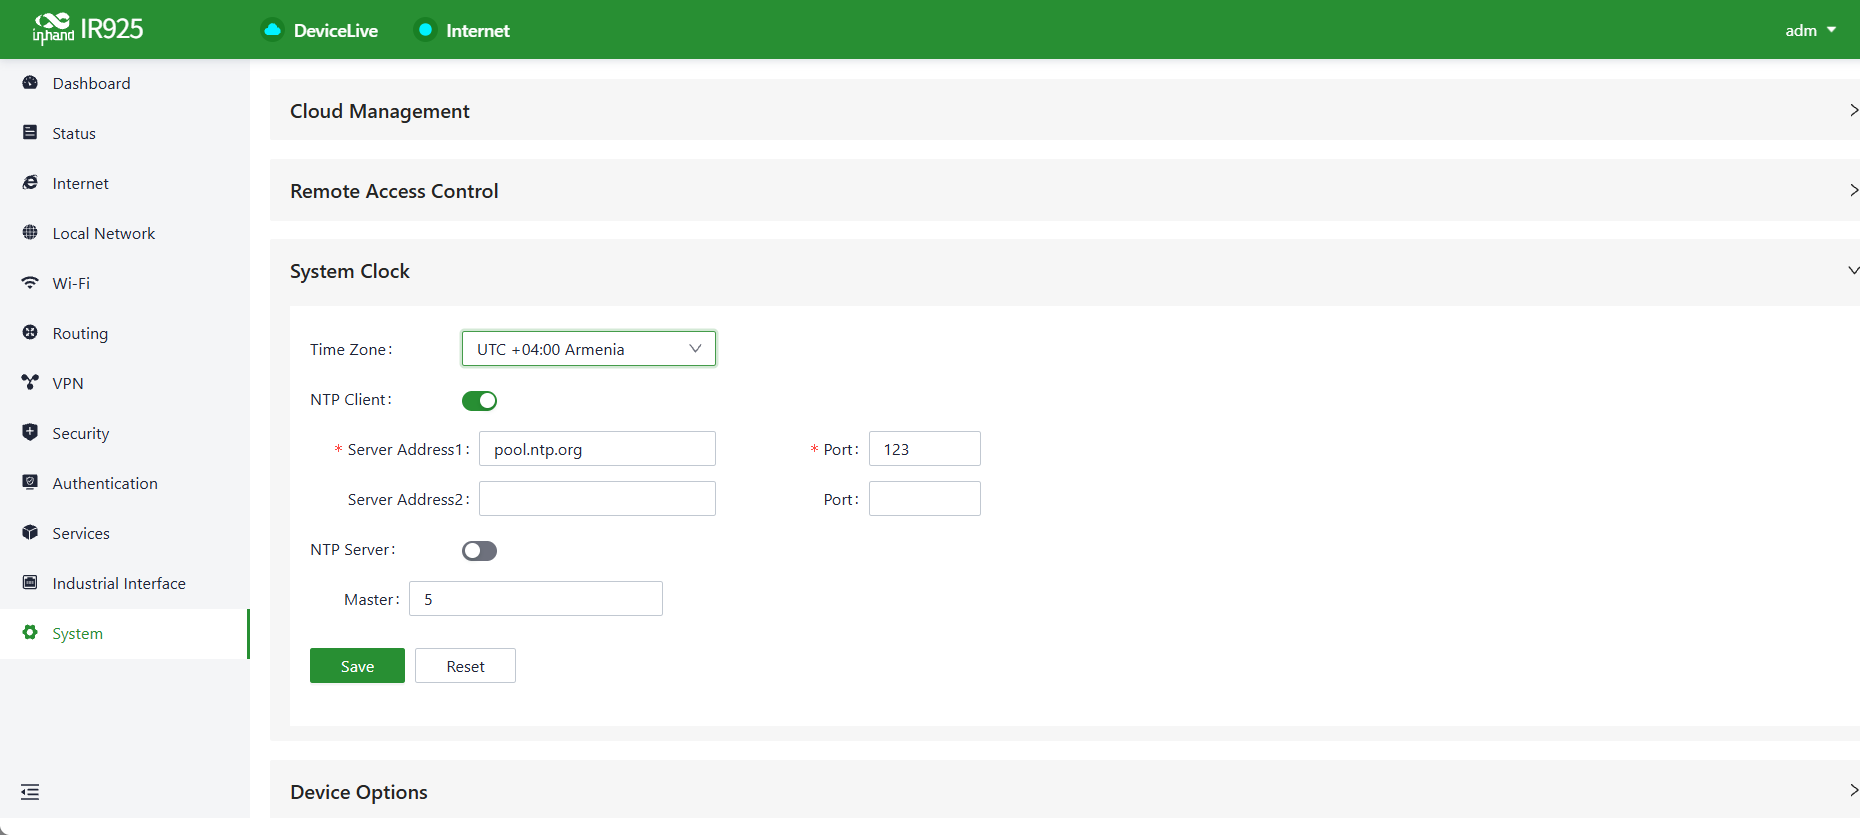Select the Services menu item
The width and height of the screenshot is (1860, 835).
coord(125,533)
